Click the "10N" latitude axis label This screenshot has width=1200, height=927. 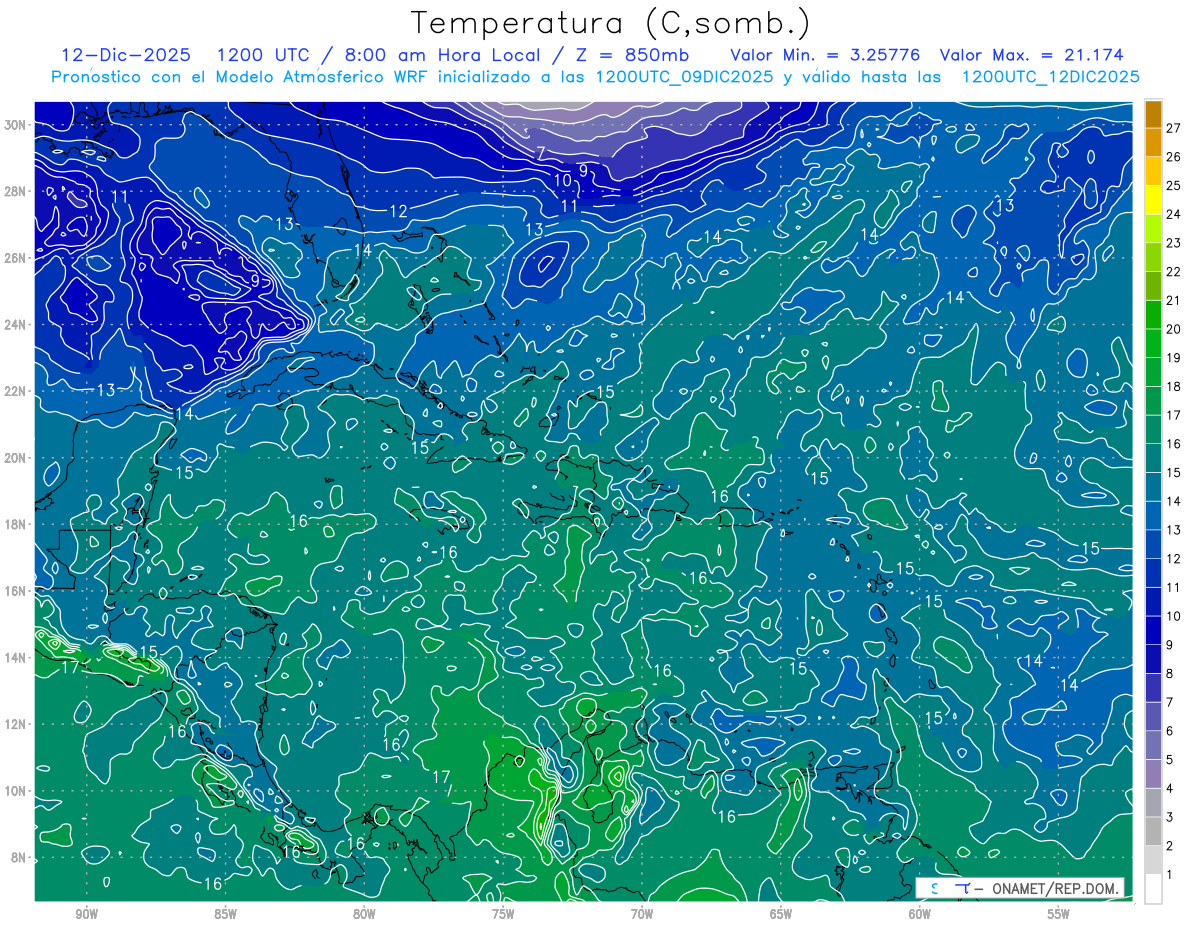pos(16,790)
